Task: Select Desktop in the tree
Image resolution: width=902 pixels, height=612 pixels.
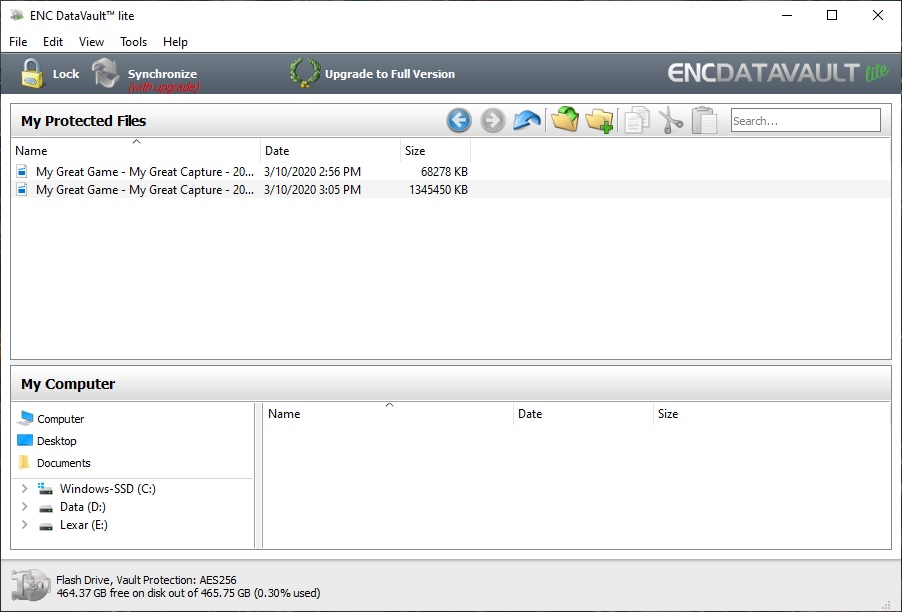Action: tap(56, 441)
